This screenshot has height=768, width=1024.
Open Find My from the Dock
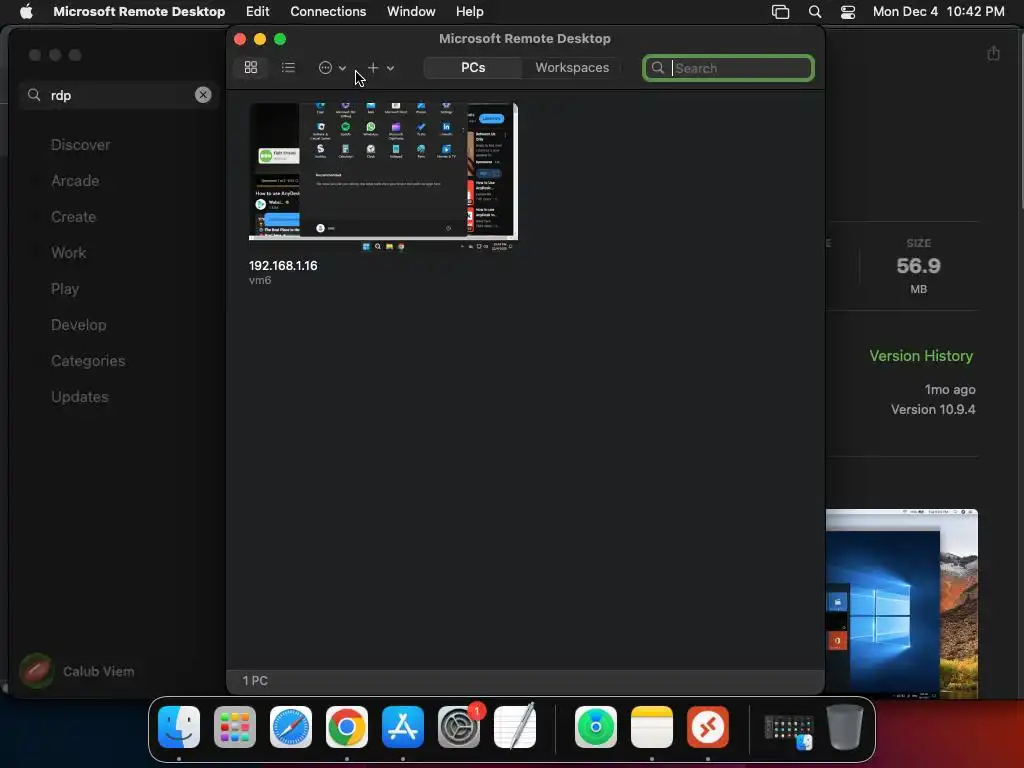(x=596, y=727)
